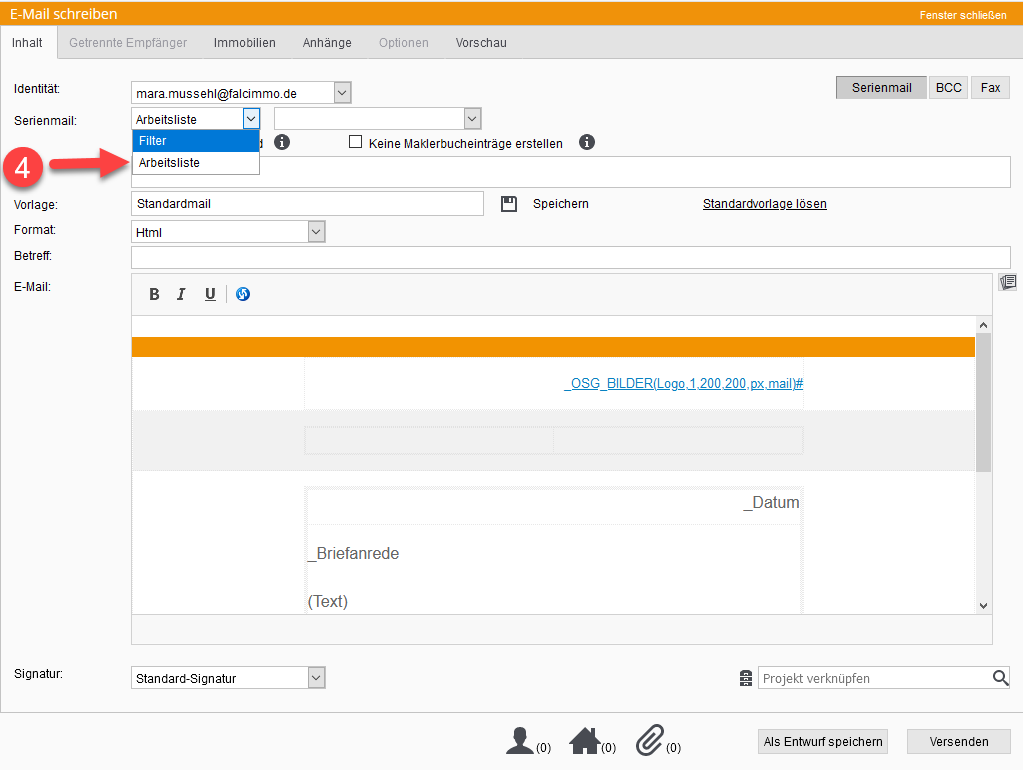This screenshot has height=770, width=1023.
Task: Click the Bold formatting icon
Action: click(154, 294)
